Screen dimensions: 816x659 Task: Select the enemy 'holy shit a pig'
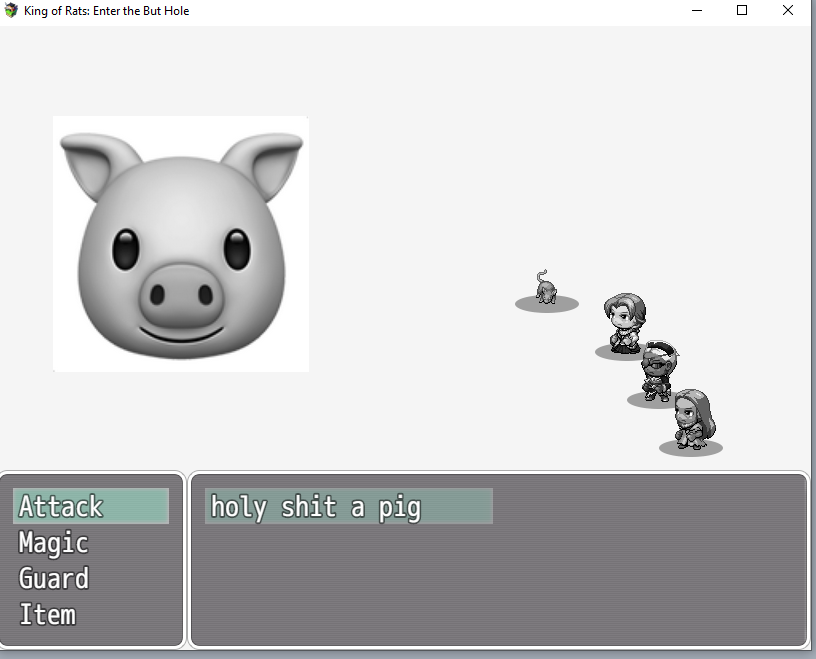pos(349,506)
